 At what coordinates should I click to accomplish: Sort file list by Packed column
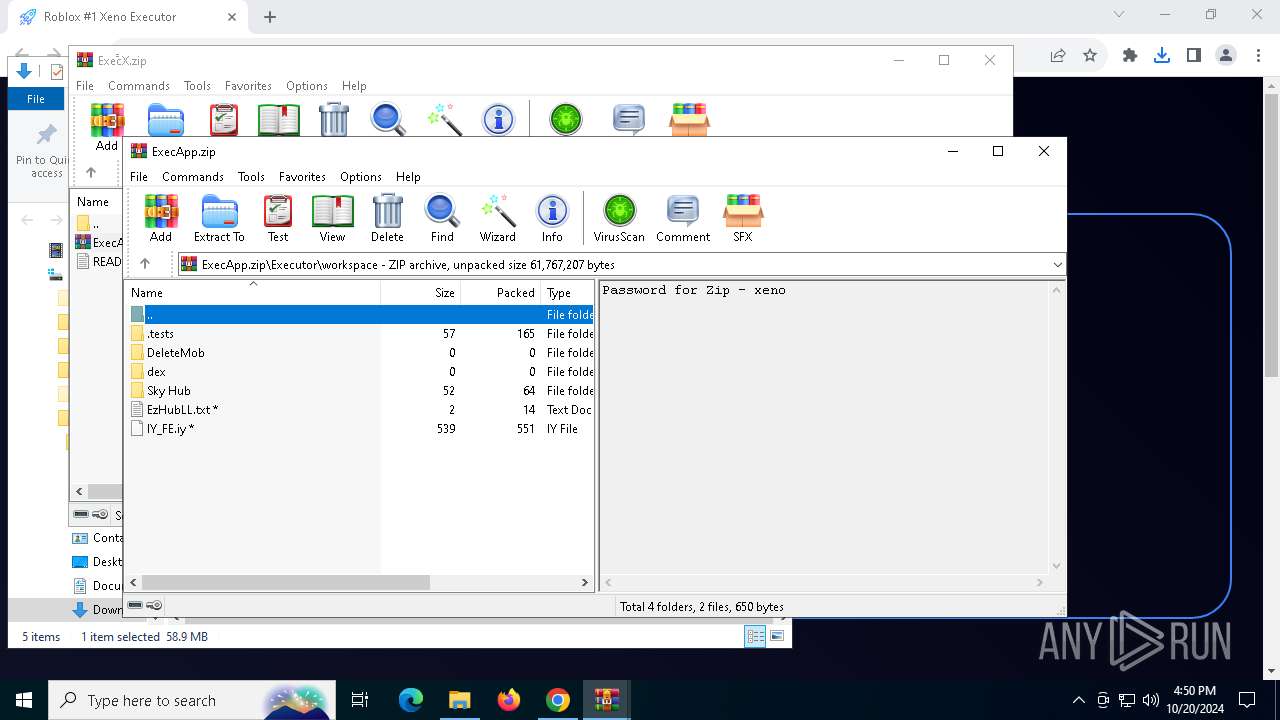[500, 292]
